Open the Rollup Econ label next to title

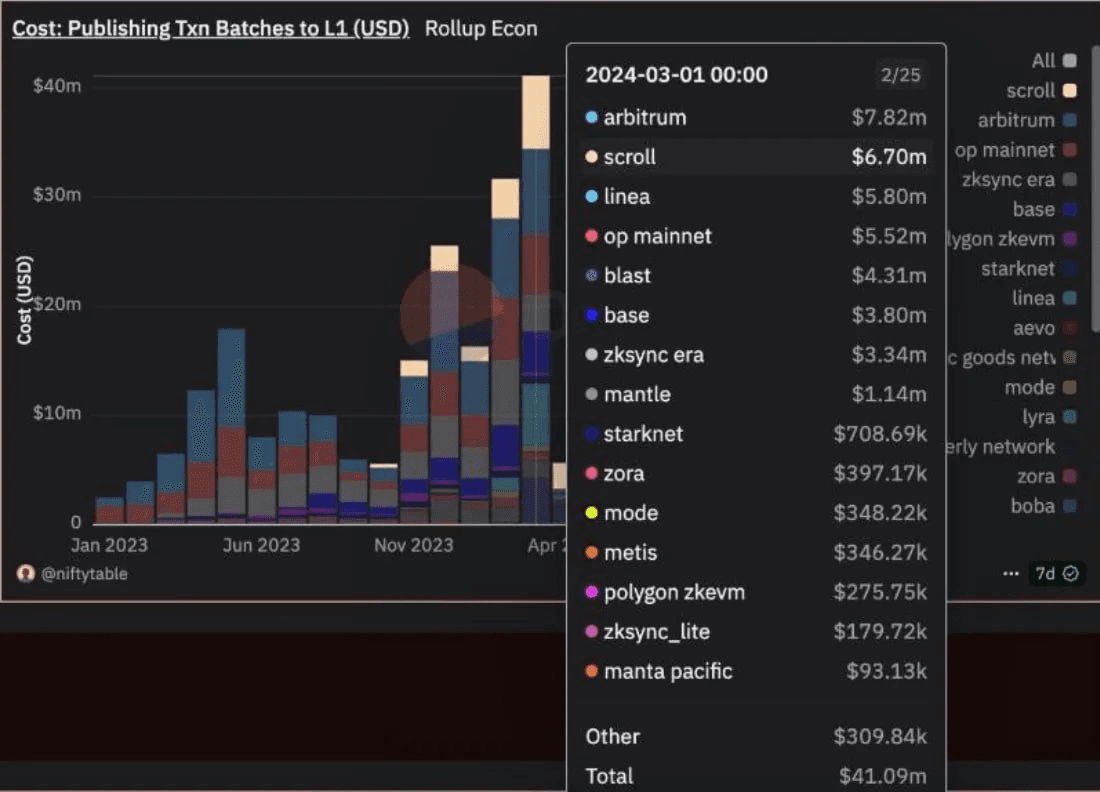click(481, 28)
